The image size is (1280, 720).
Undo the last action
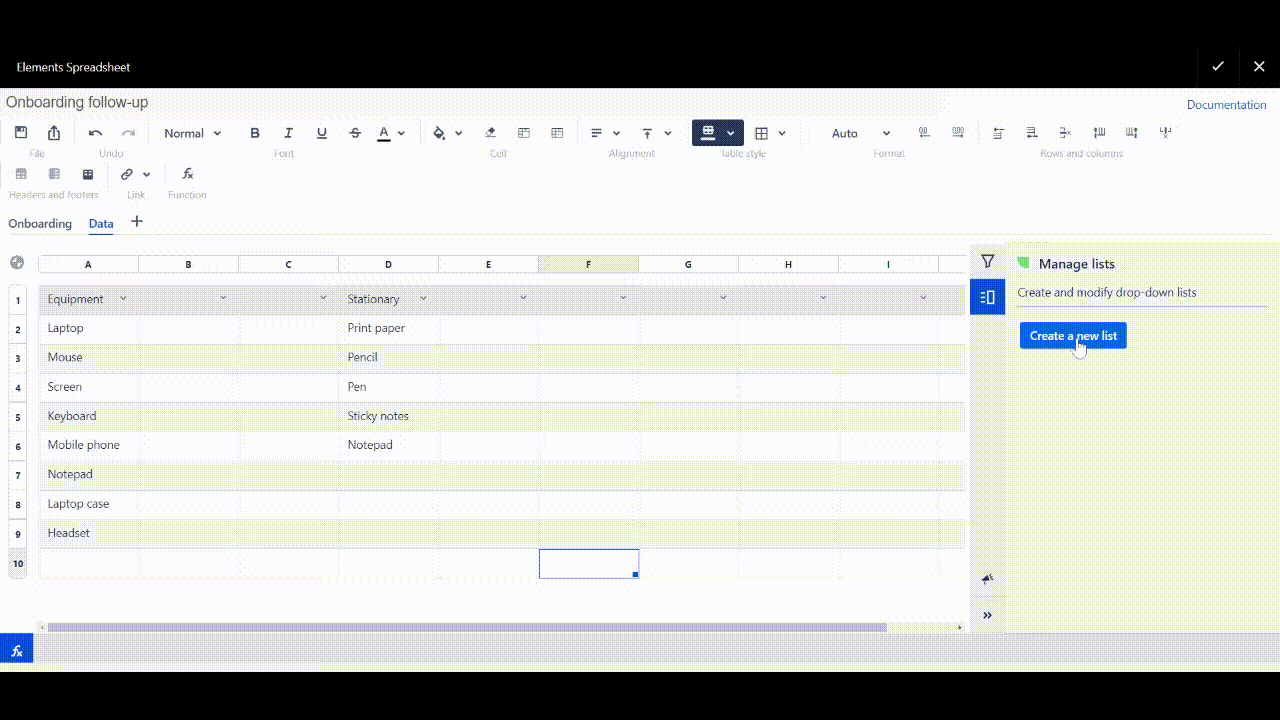click(x=95, y=133)
